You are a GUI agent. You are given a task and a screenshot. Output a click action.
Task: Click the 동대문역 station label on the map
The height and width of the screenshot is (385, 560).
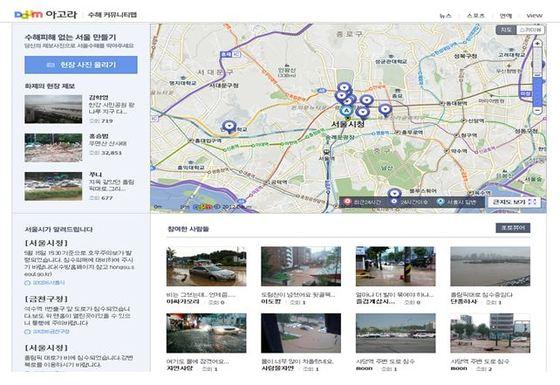click(456, 103)
